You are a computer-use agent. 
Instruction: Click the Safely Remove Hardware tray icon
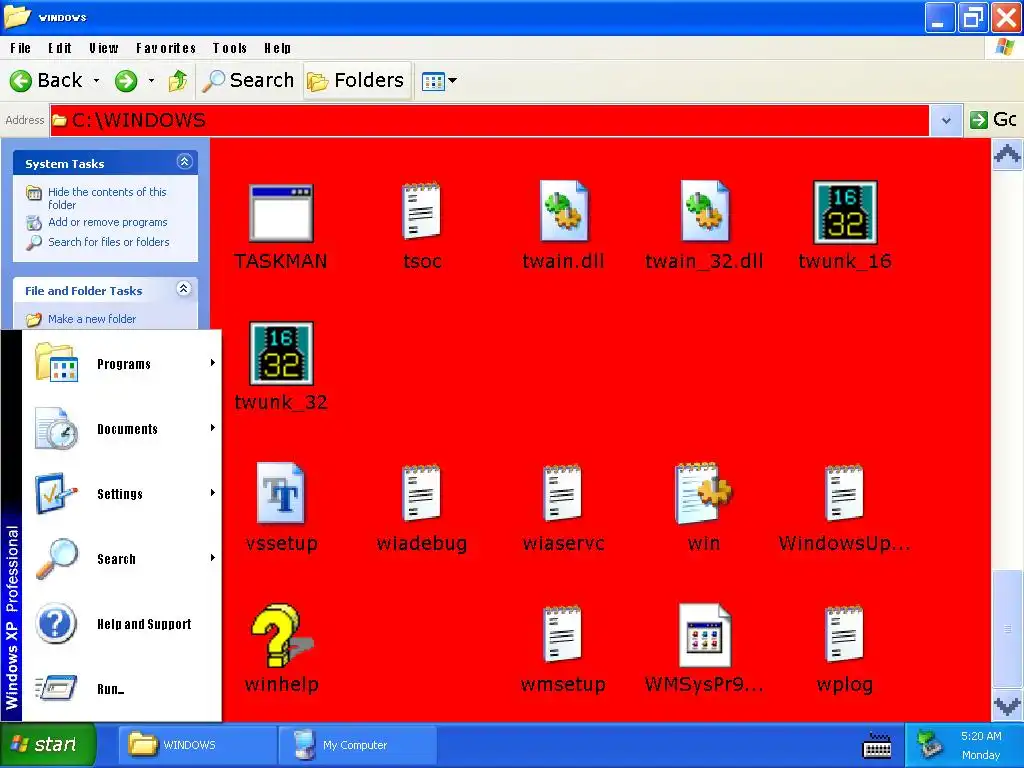[929, 745]
